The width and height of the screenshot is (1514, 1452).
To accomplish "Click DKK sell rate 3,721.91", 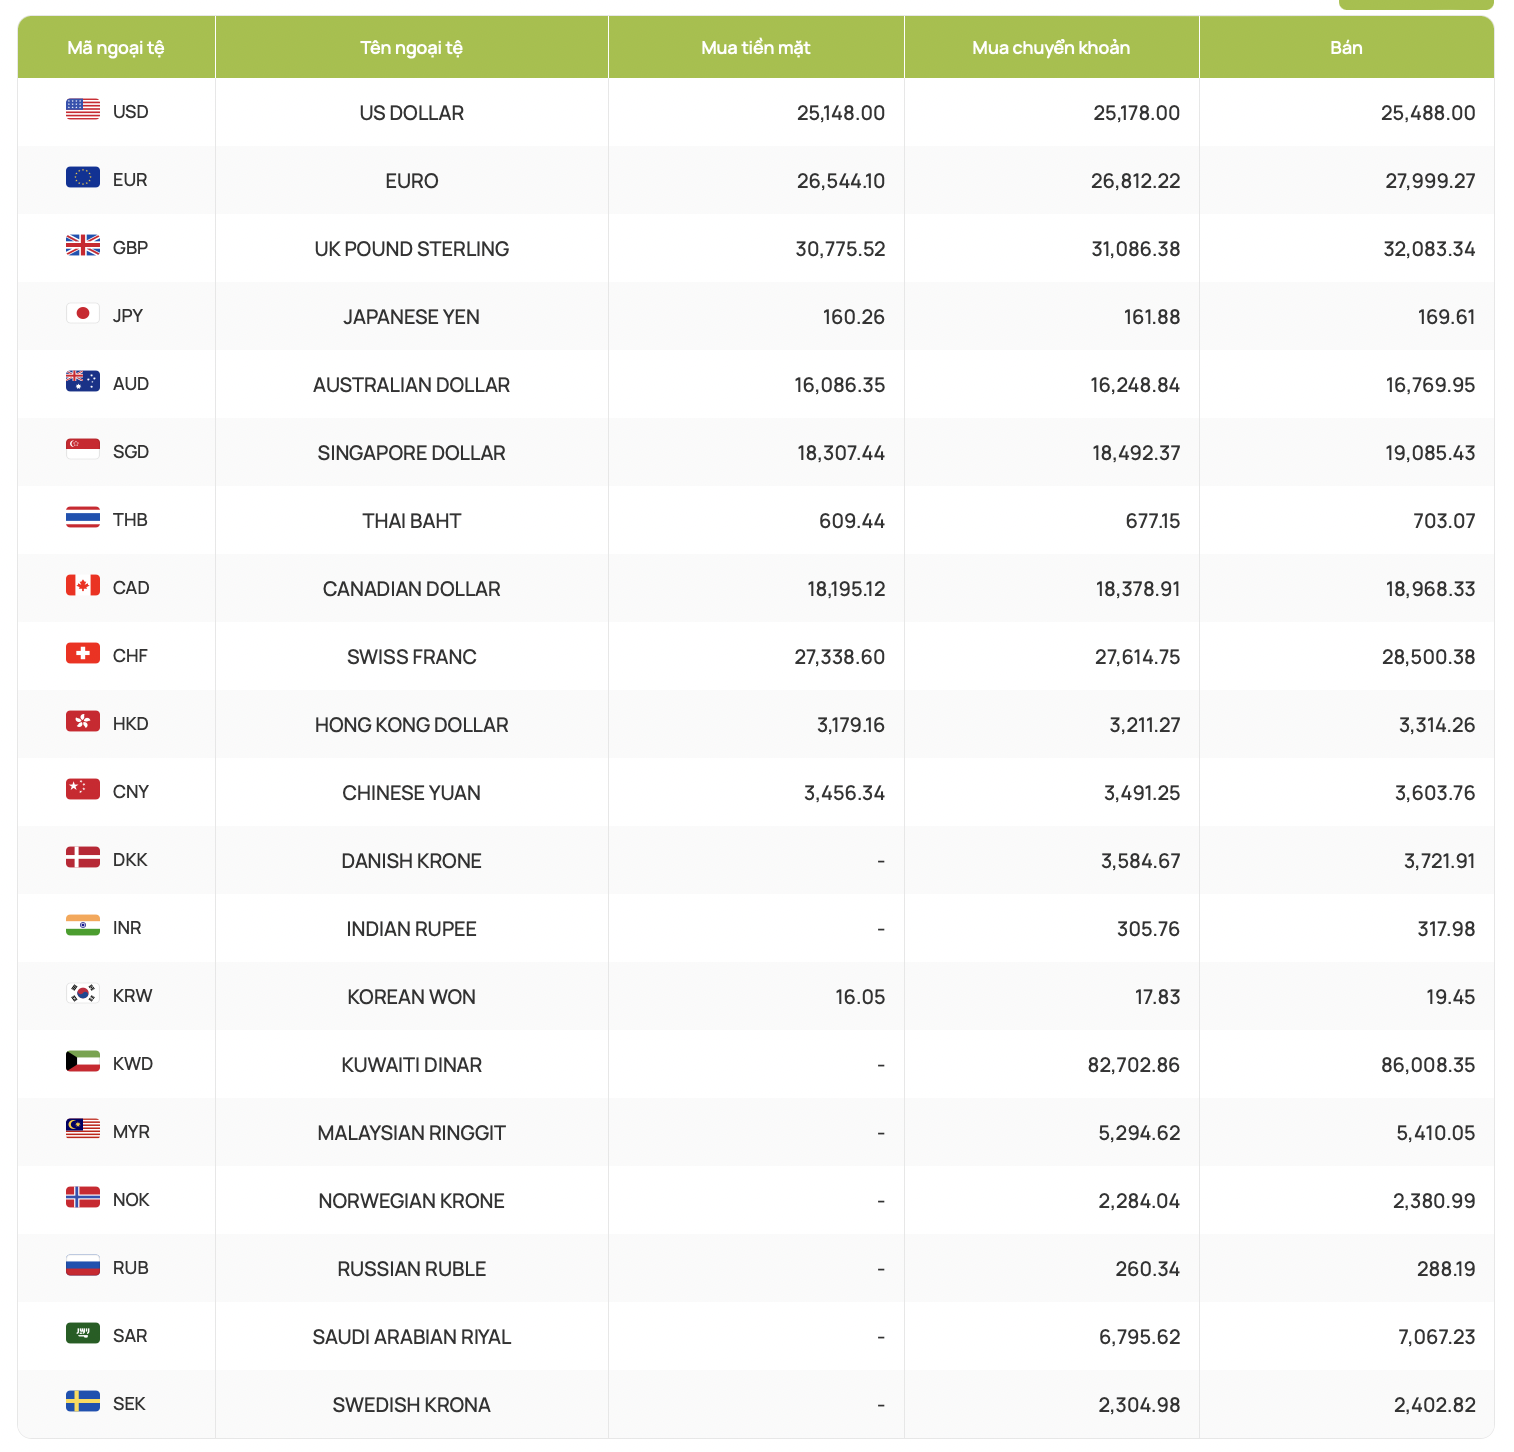I will [x=1440, y=861].
